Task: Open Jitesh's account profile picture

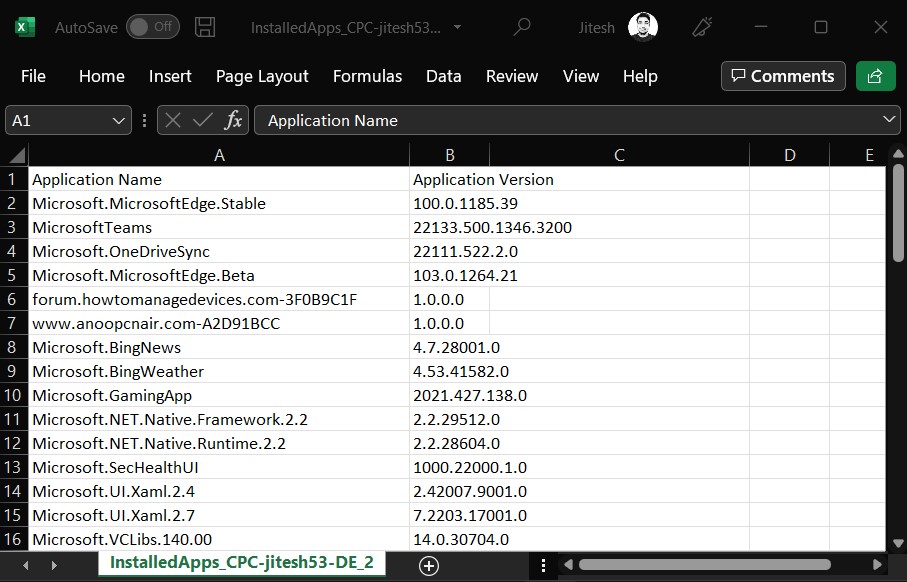Action: pos(643,27)
